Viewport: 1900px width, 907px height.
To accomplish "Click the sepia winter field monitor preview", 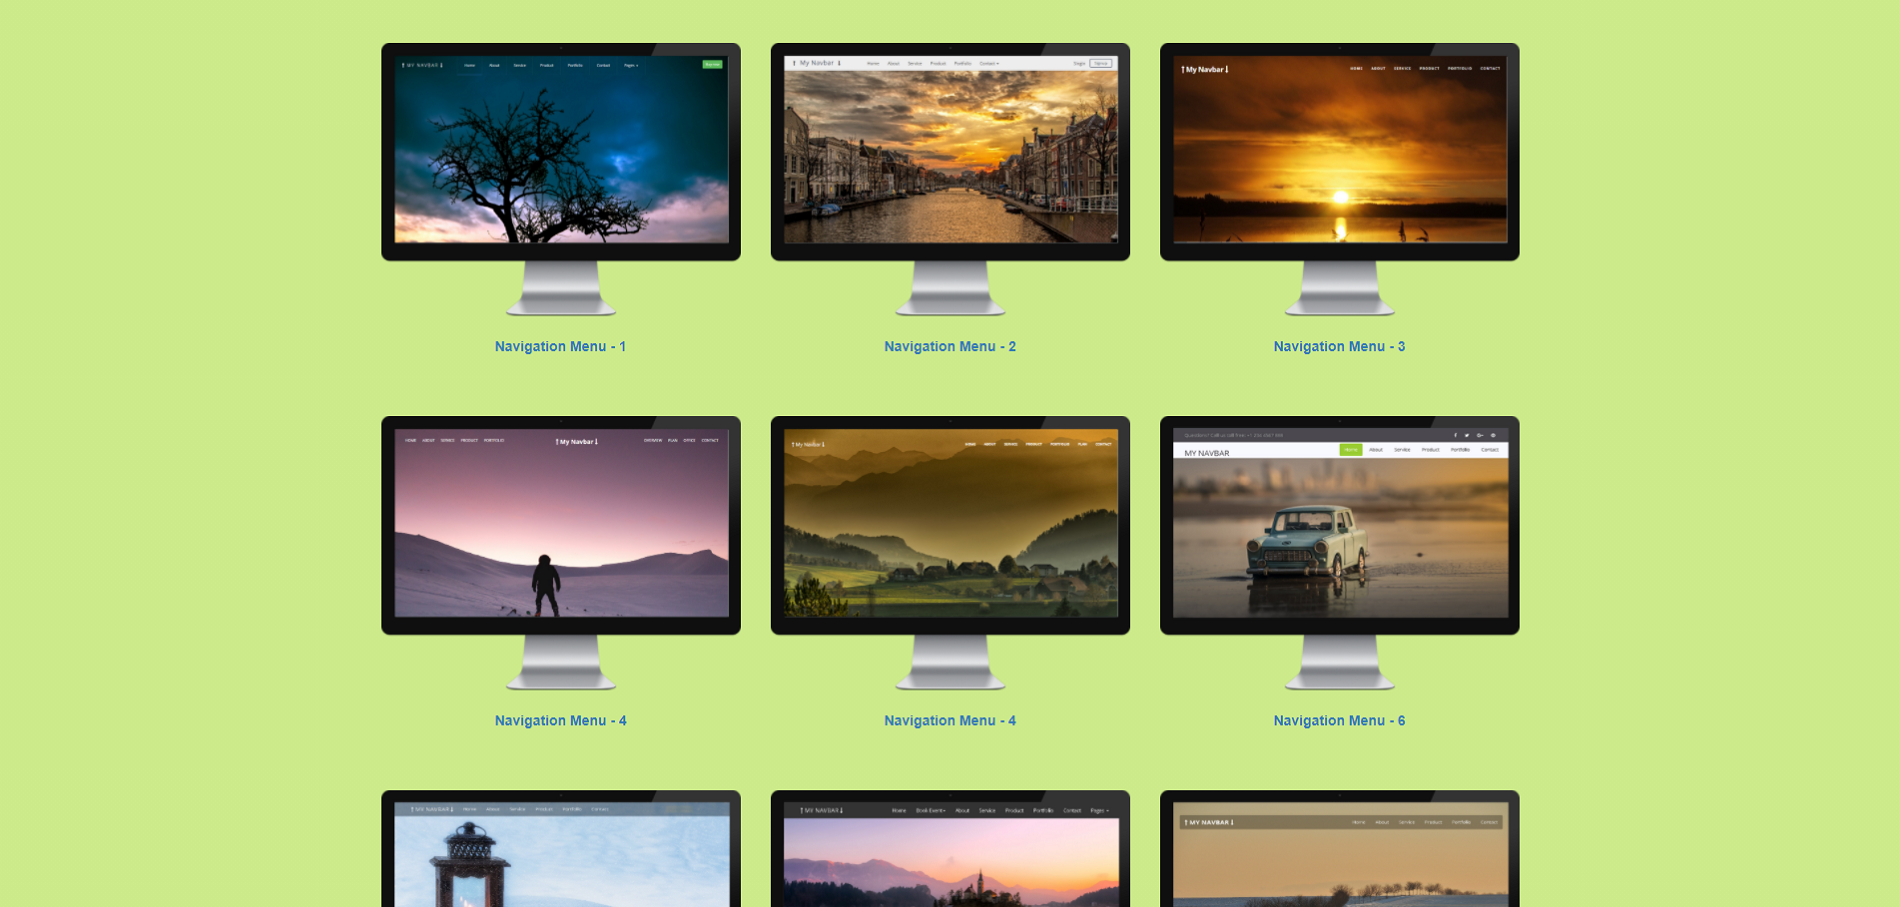I will click(x=1340, y=849).
